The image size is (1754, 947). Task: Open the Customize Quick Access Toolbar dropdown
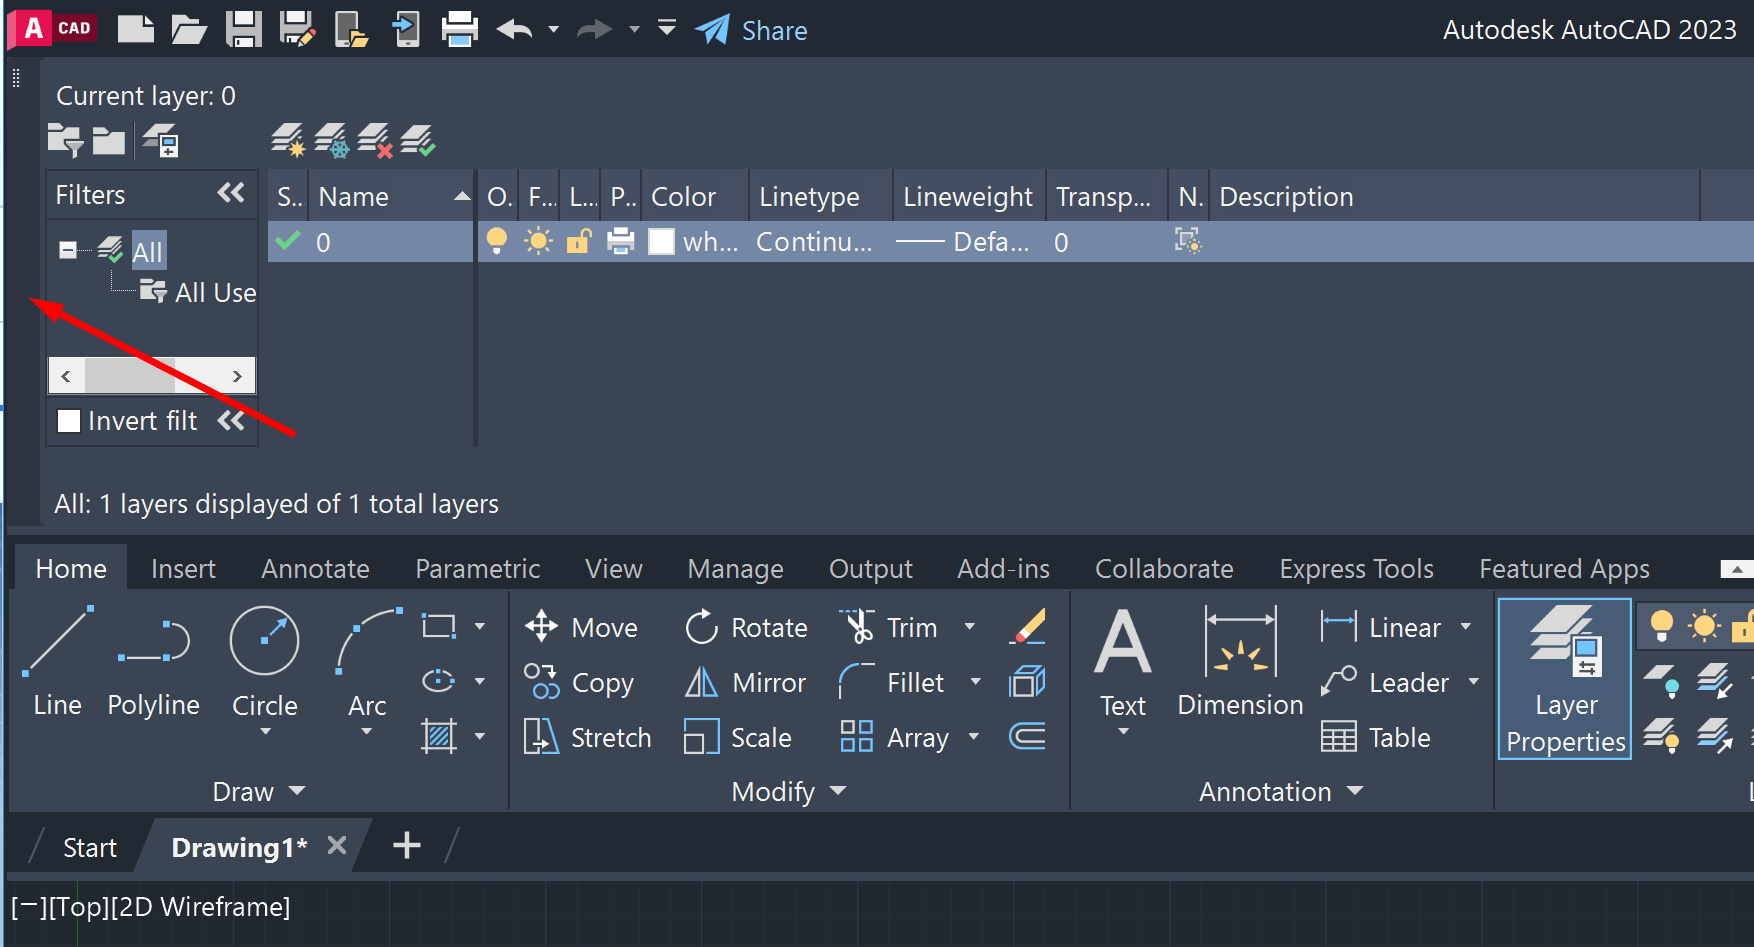pyautogui.click(x=667, y=28)
